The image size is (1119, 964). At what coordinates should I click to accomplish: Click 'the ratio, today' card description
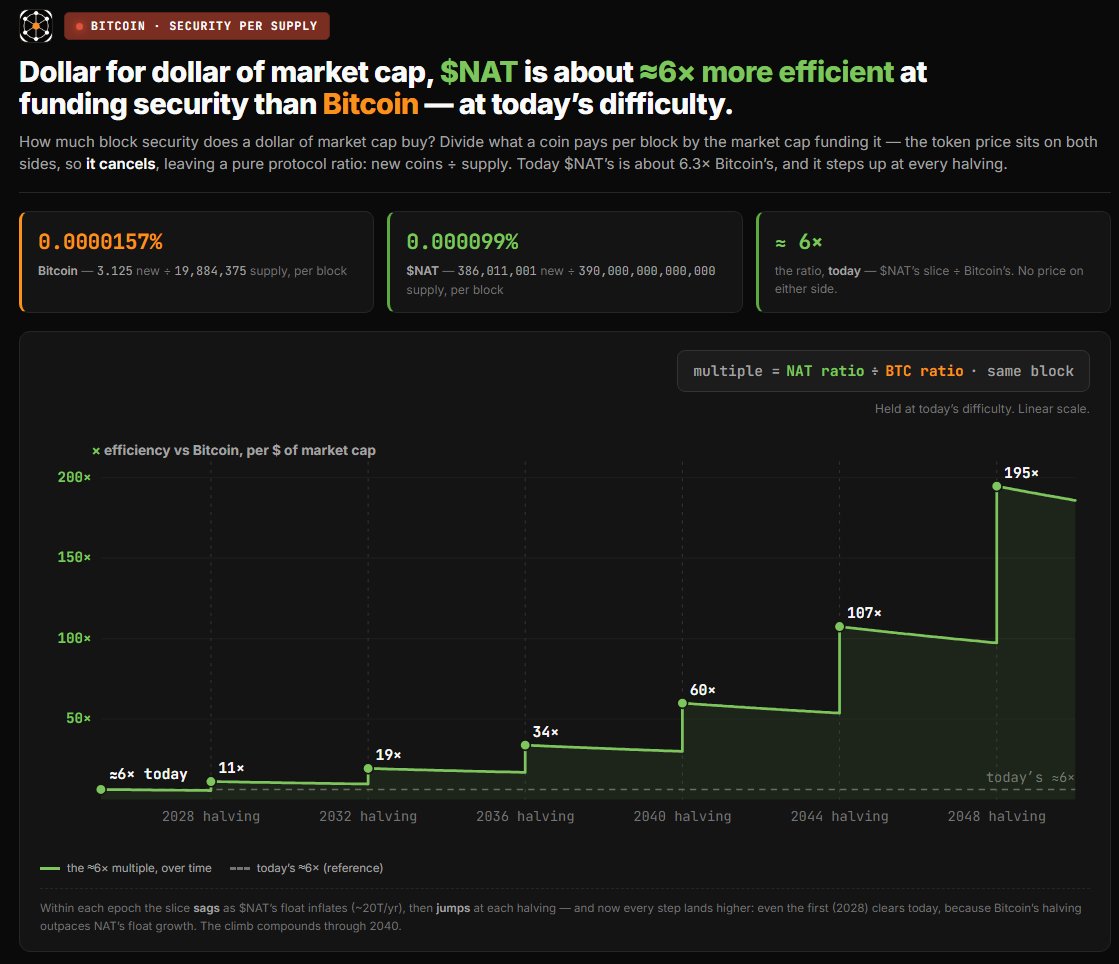point(928,280)
